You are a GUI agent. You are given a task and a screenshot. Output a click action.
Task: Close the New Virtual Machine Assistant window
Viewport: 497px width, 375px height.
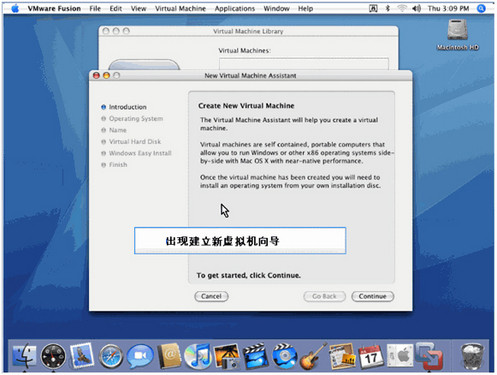pyautogui.click(x=96, y=76)
